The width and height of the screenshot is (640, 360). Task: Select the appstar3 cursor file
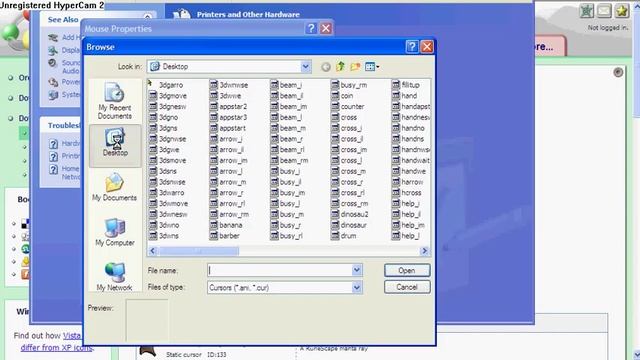pyautogui.click(x=229, y=117)
